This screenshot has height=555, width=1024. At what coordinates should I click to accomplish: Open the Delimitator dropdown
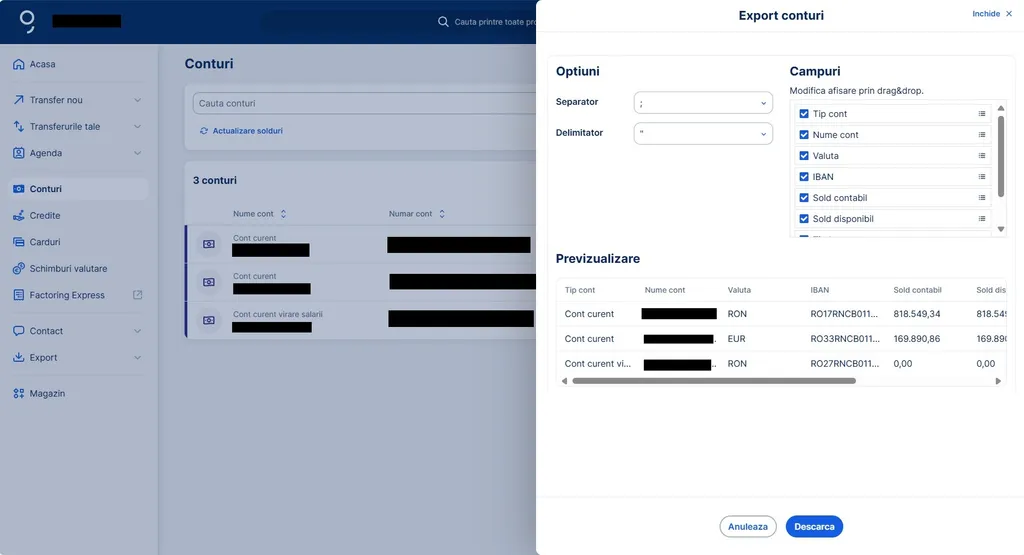tap(703, 133)
